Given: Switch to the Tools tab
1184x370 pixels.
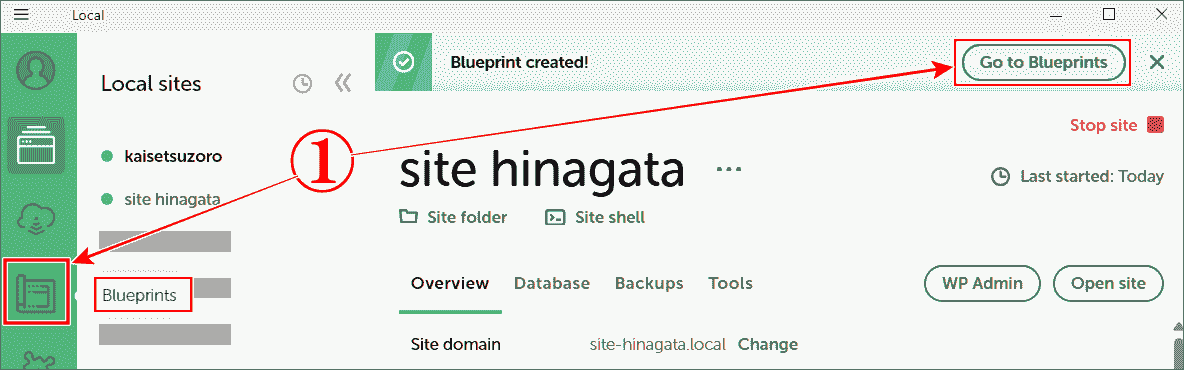Looking at the screenshot, I should coord(730,284).
